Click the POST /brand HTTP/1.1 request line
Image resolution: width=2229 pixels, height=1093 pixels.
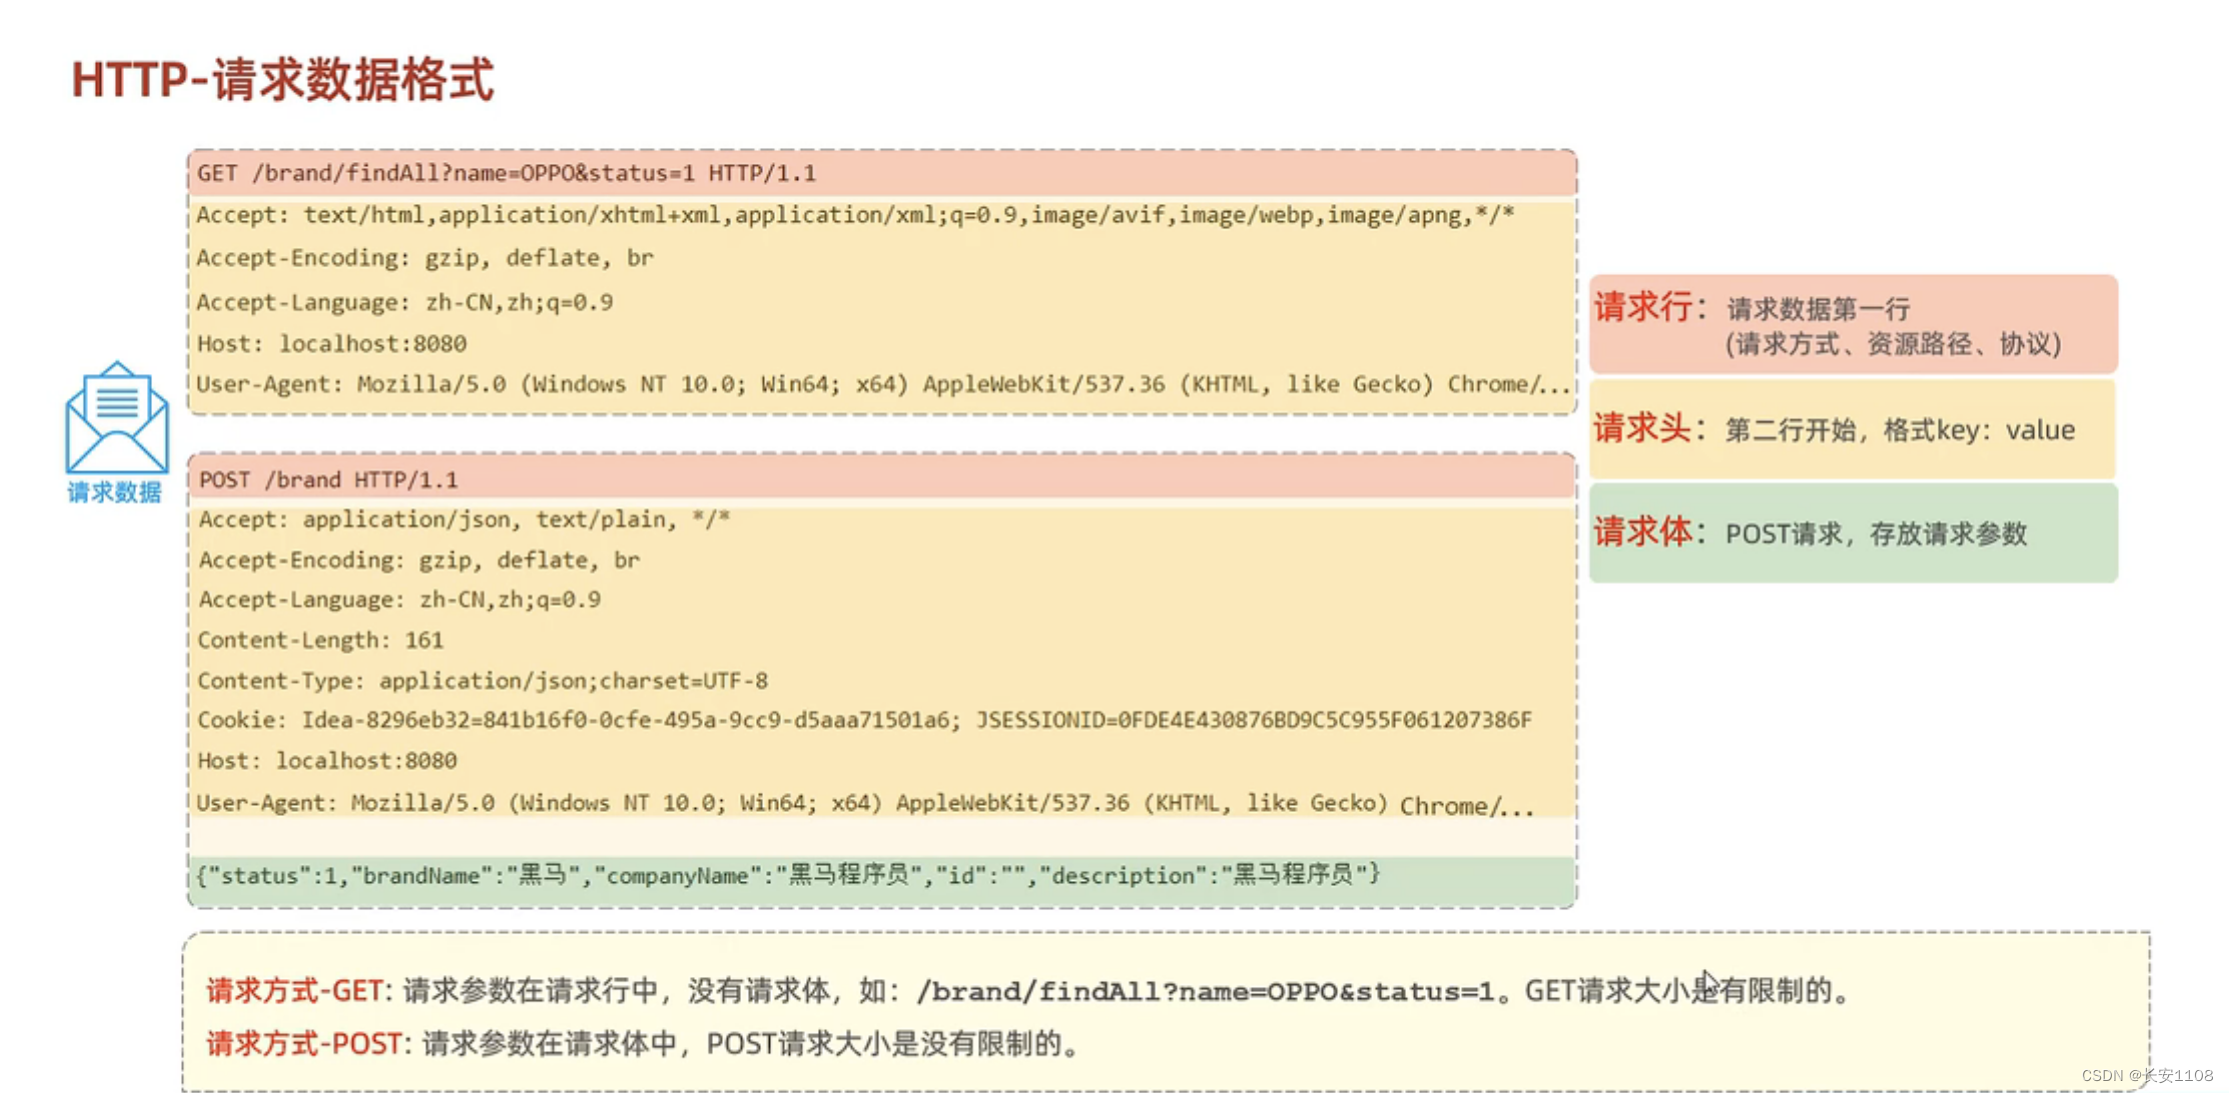click(x=328, y=480)
